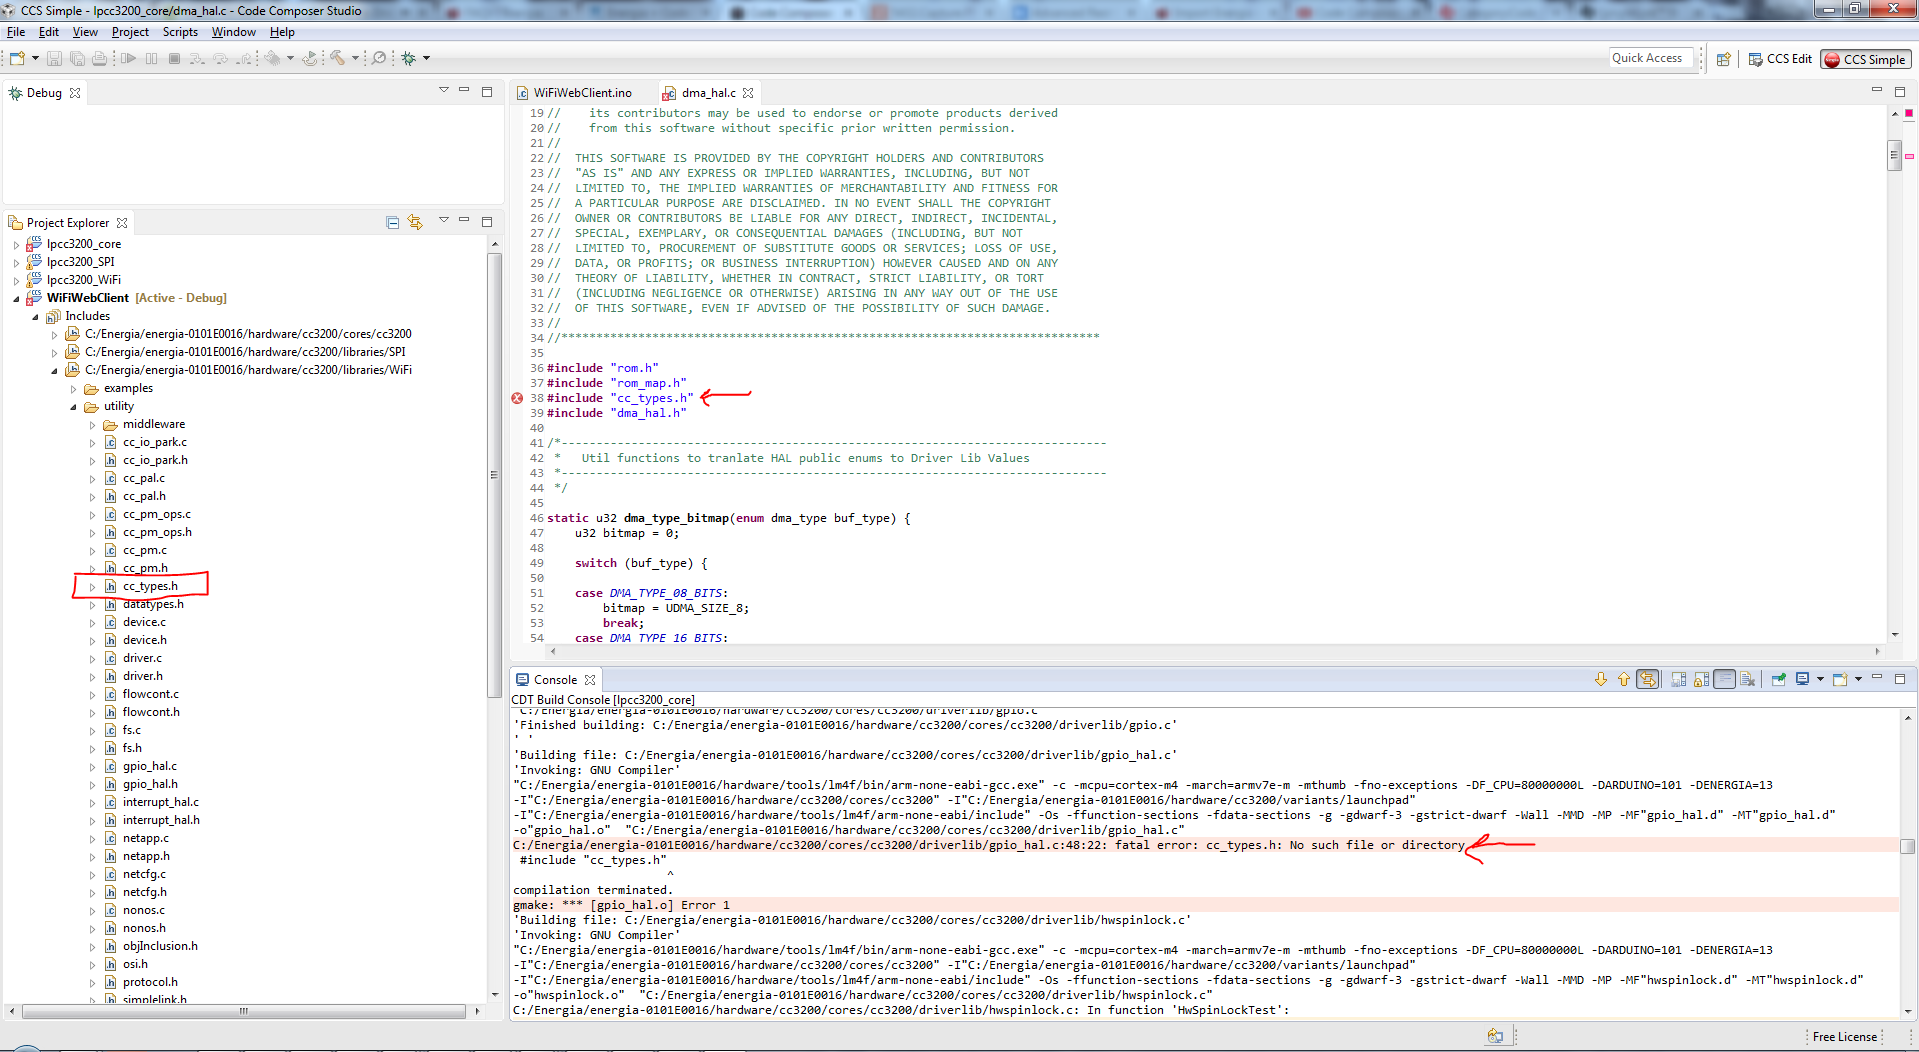Click the Step Over icon
The height and width of the screenshot is (1052, 1919).
tap(220, 58)
